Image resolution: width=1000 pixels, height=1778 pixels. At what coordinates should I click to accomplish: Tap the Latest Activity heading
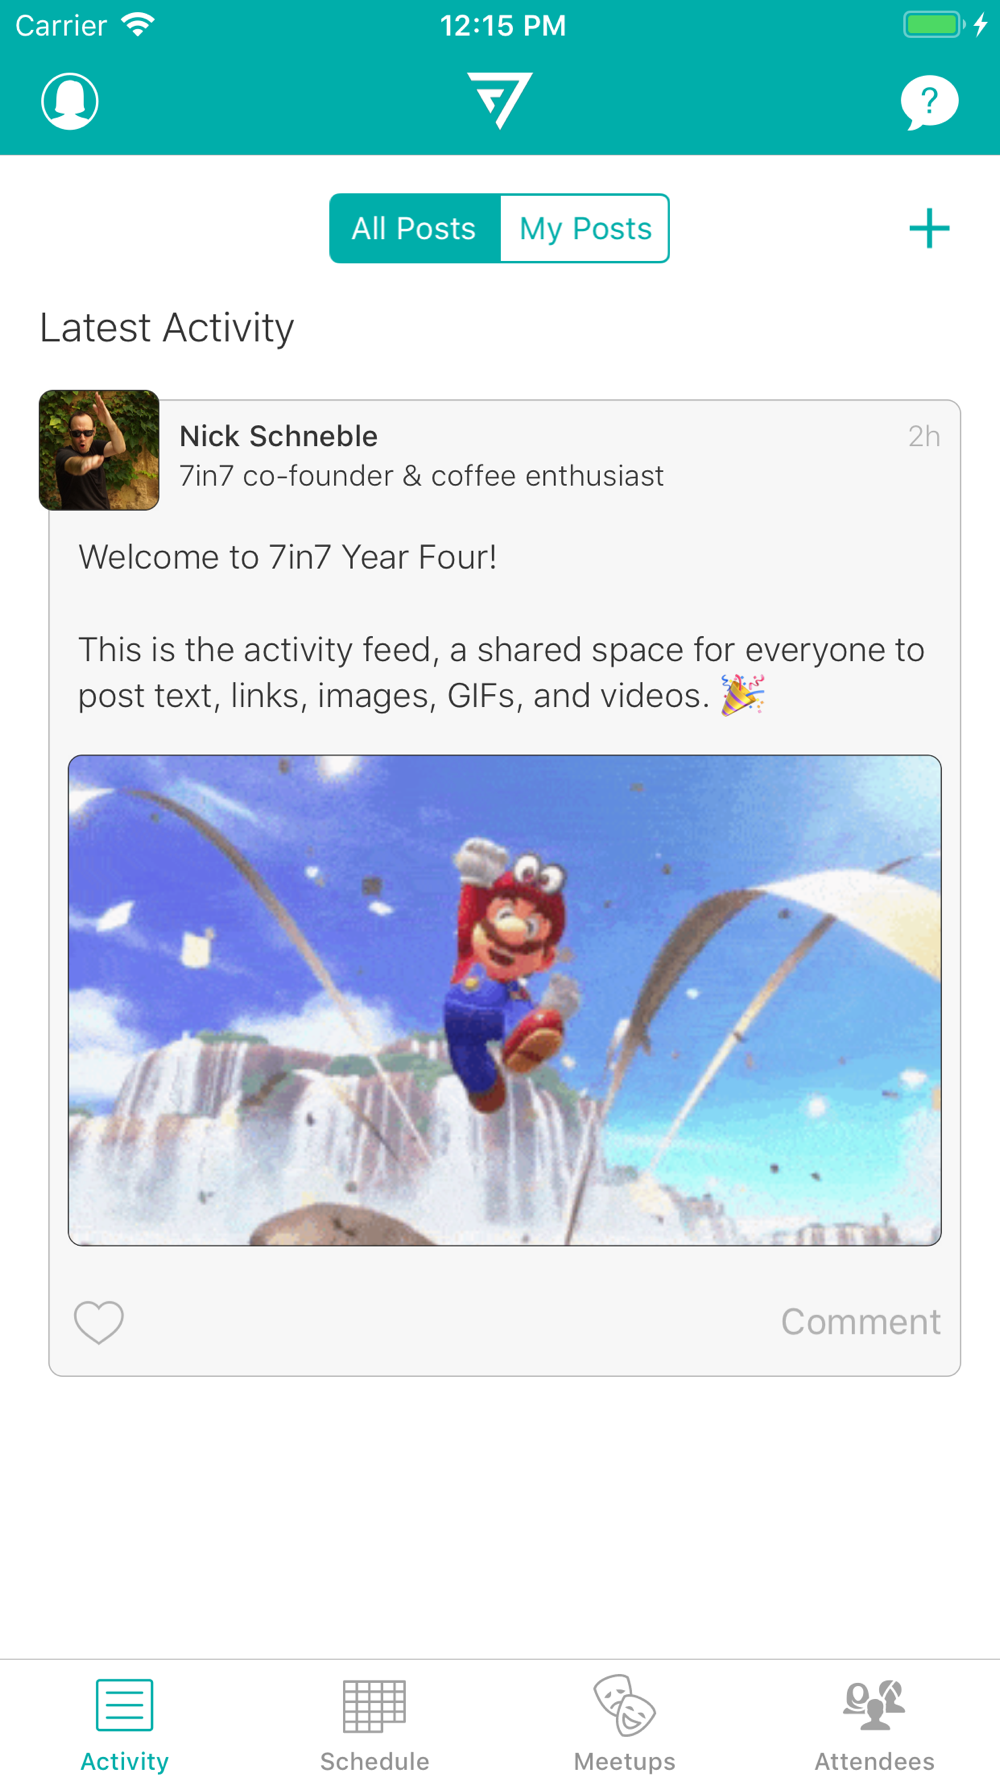pos(167,328)
